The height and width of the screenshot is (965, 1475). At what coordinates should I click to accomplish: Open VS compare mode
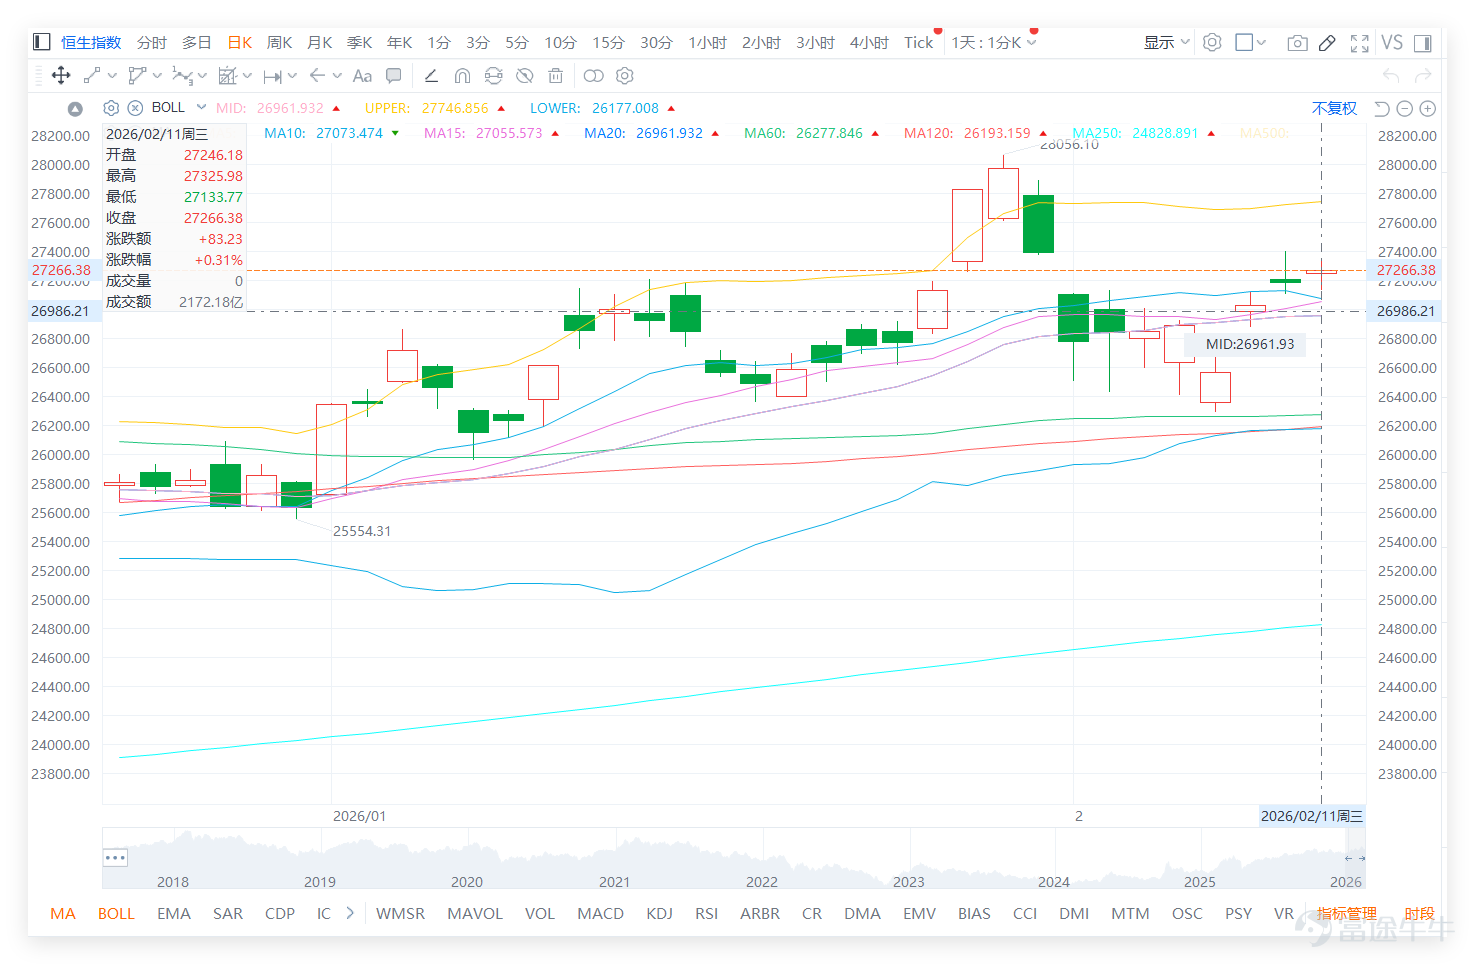pyautogui.click(x=1392, y=42)
